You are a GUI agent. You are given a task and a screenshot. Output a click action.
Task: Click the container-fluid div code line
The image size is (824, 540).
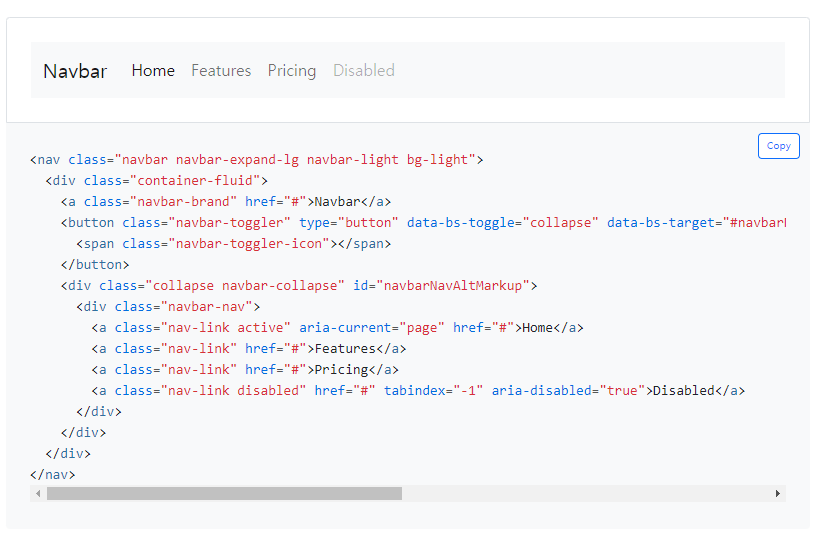[x=157, y=181]
